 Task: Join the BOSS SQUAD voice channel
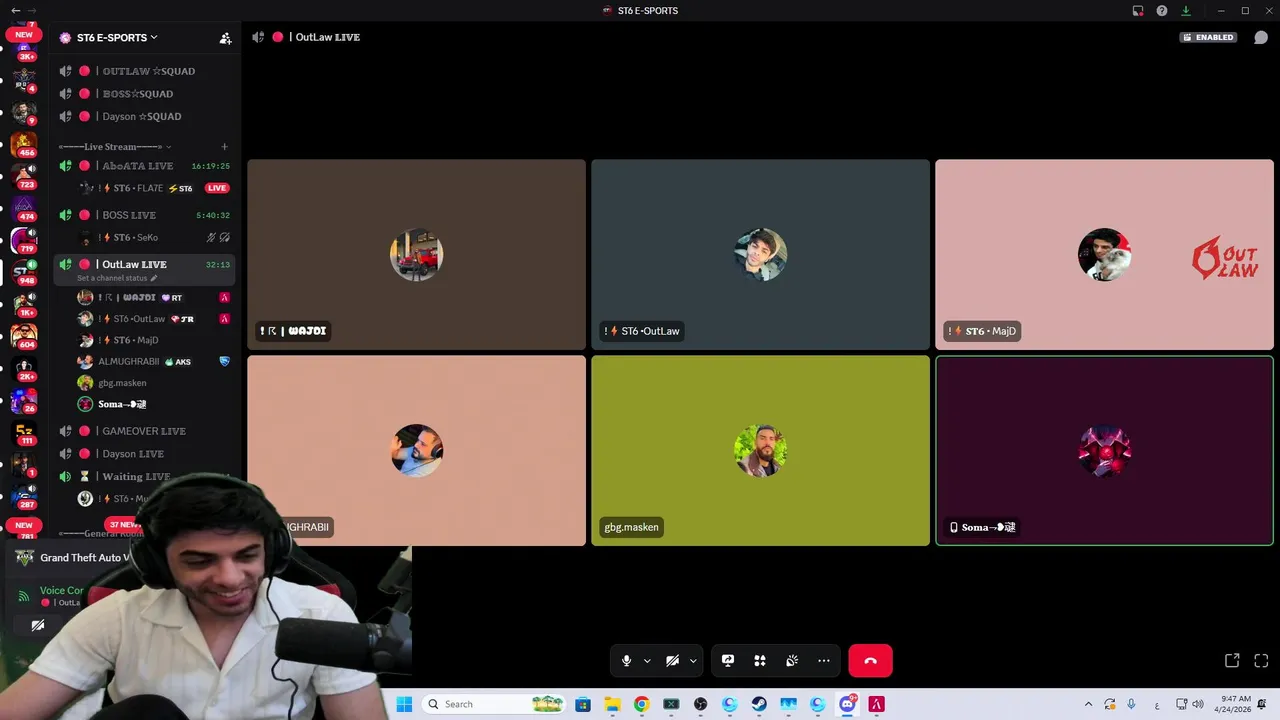(x=146, y=94)
